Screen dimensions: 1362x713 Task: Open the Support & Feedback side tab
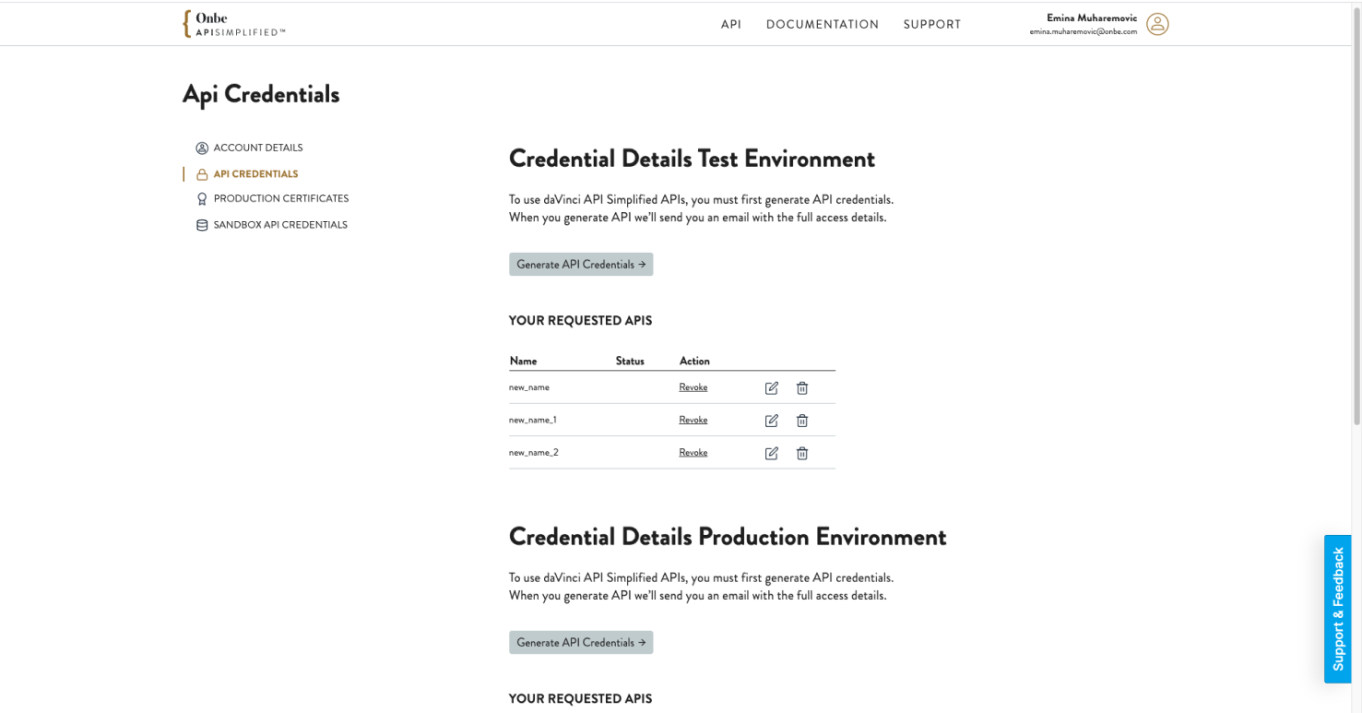pos(1338,609)
